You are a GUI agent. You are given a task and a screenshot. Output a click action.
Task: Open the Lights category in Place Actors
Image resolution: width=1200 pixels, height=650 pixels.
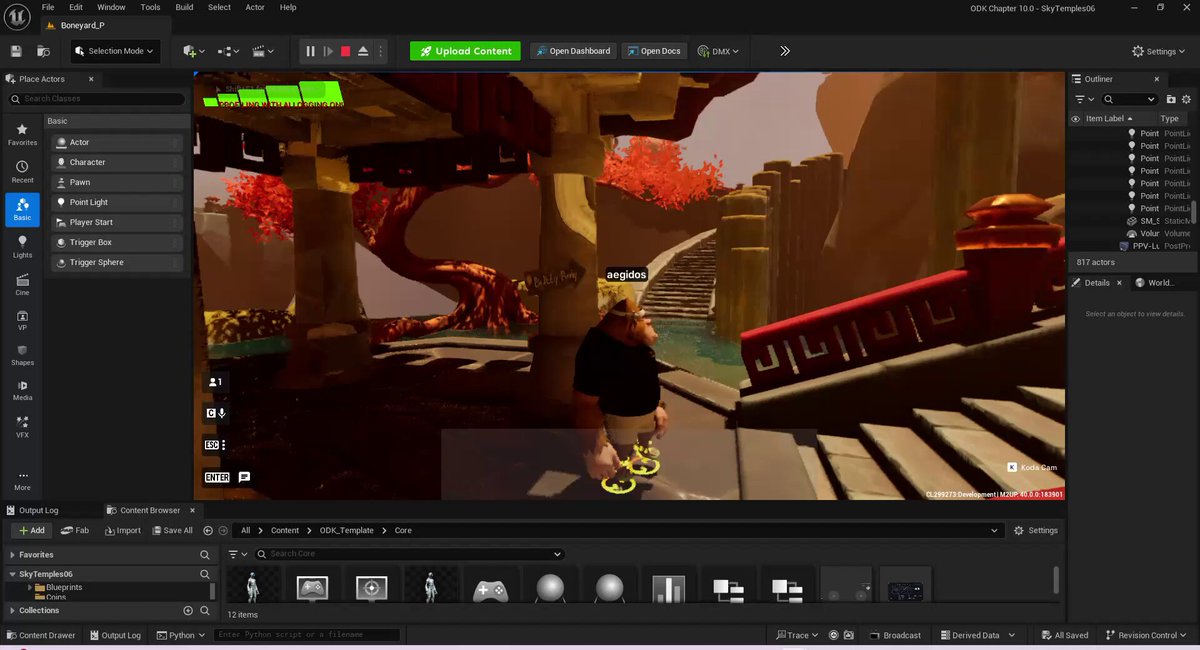22,246
